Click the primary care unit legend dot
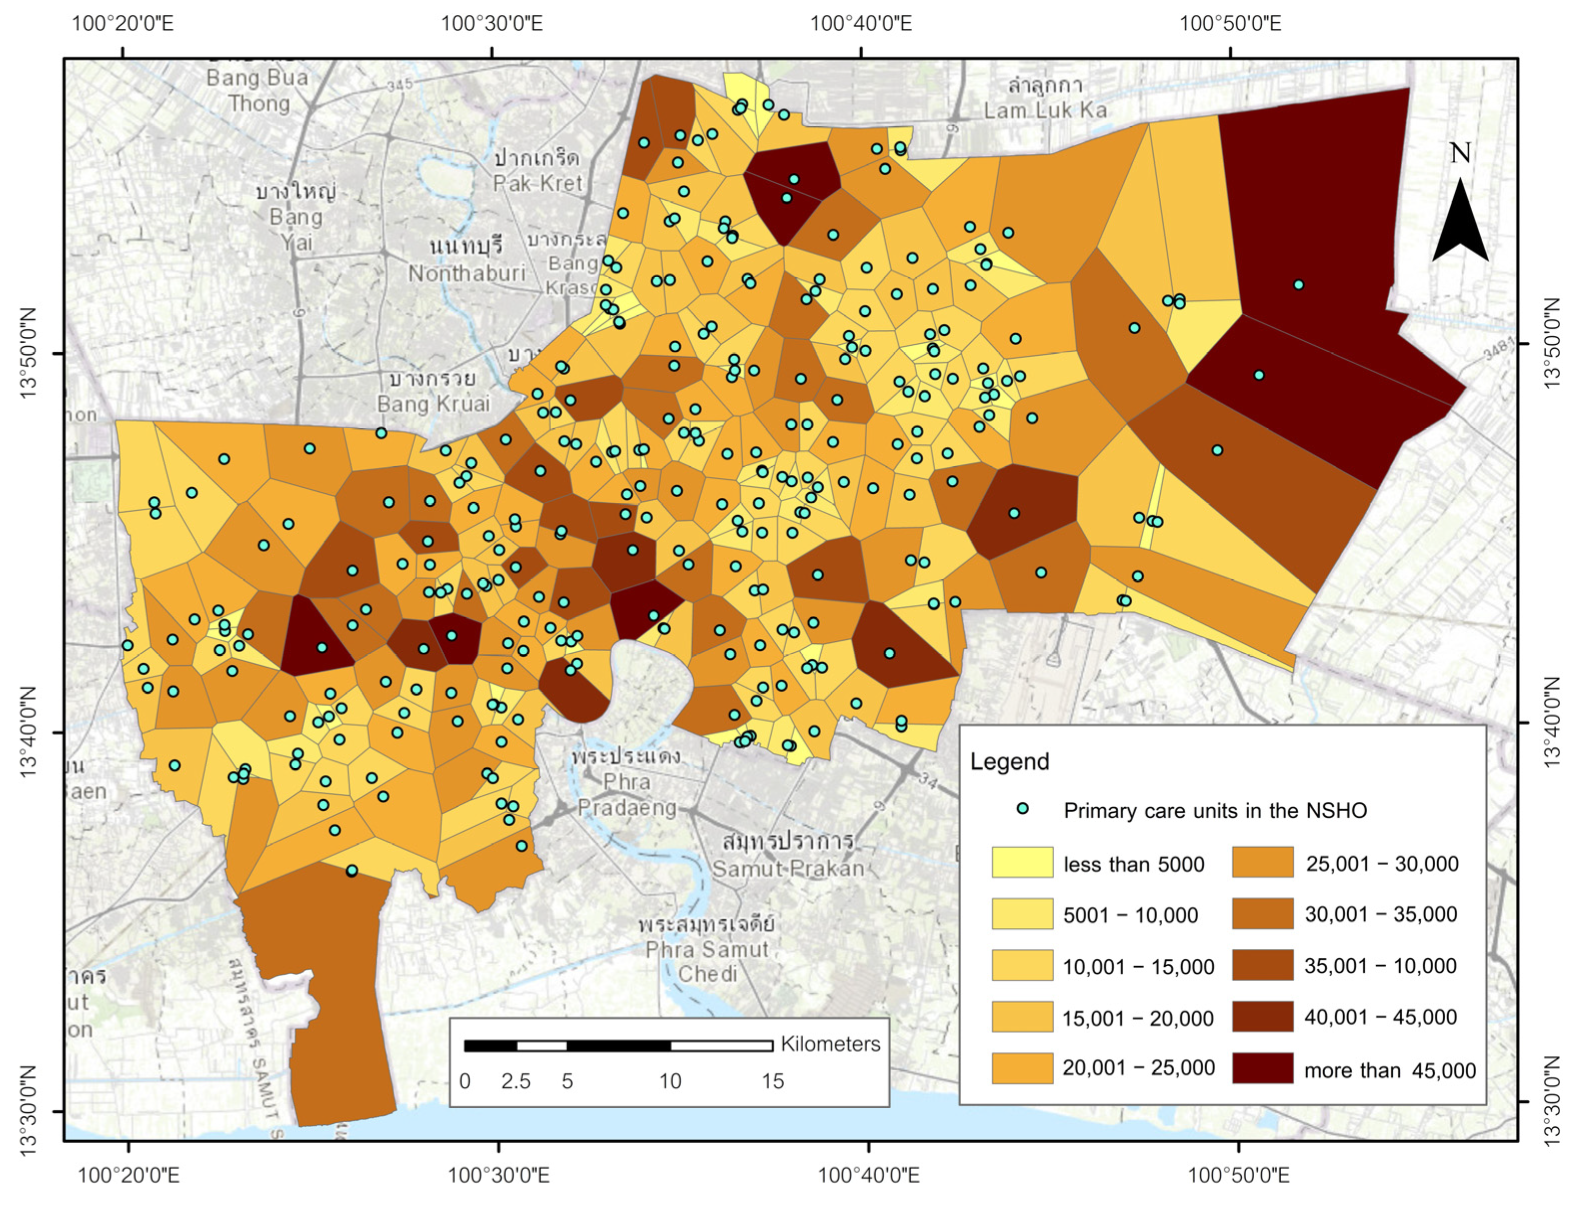Image resolution: width=1571 pixels, height=1209 pixels. (1022, 809)
